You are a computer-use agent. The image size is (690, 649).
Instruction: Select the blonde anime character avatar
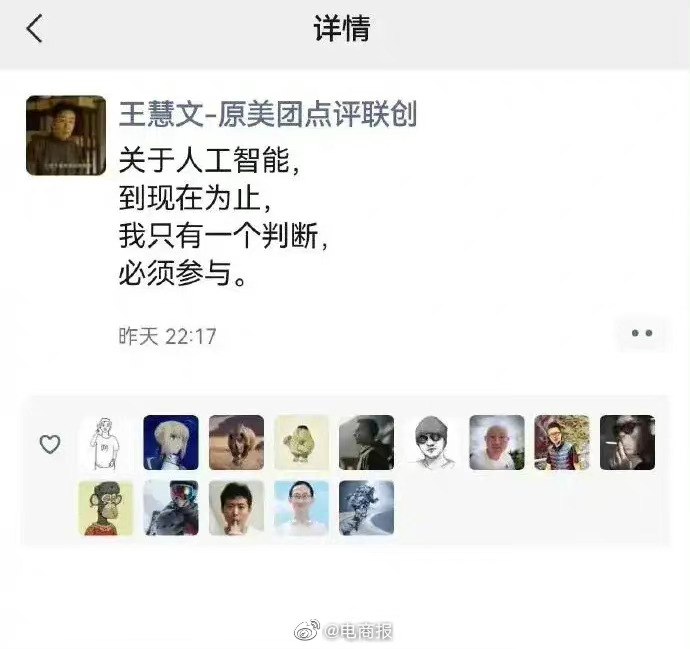coord(171,443)
